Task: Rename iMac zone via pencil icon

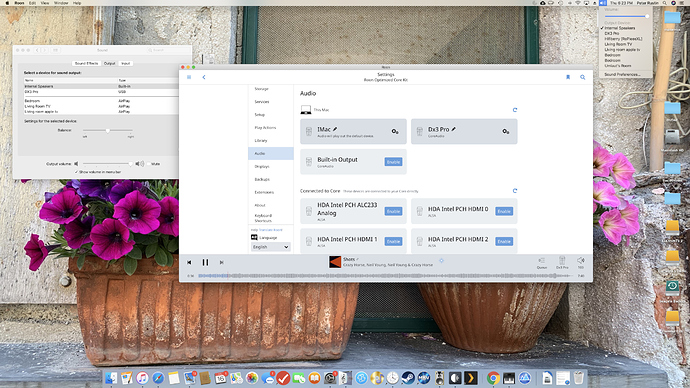Action: click(x=335, y=129)
